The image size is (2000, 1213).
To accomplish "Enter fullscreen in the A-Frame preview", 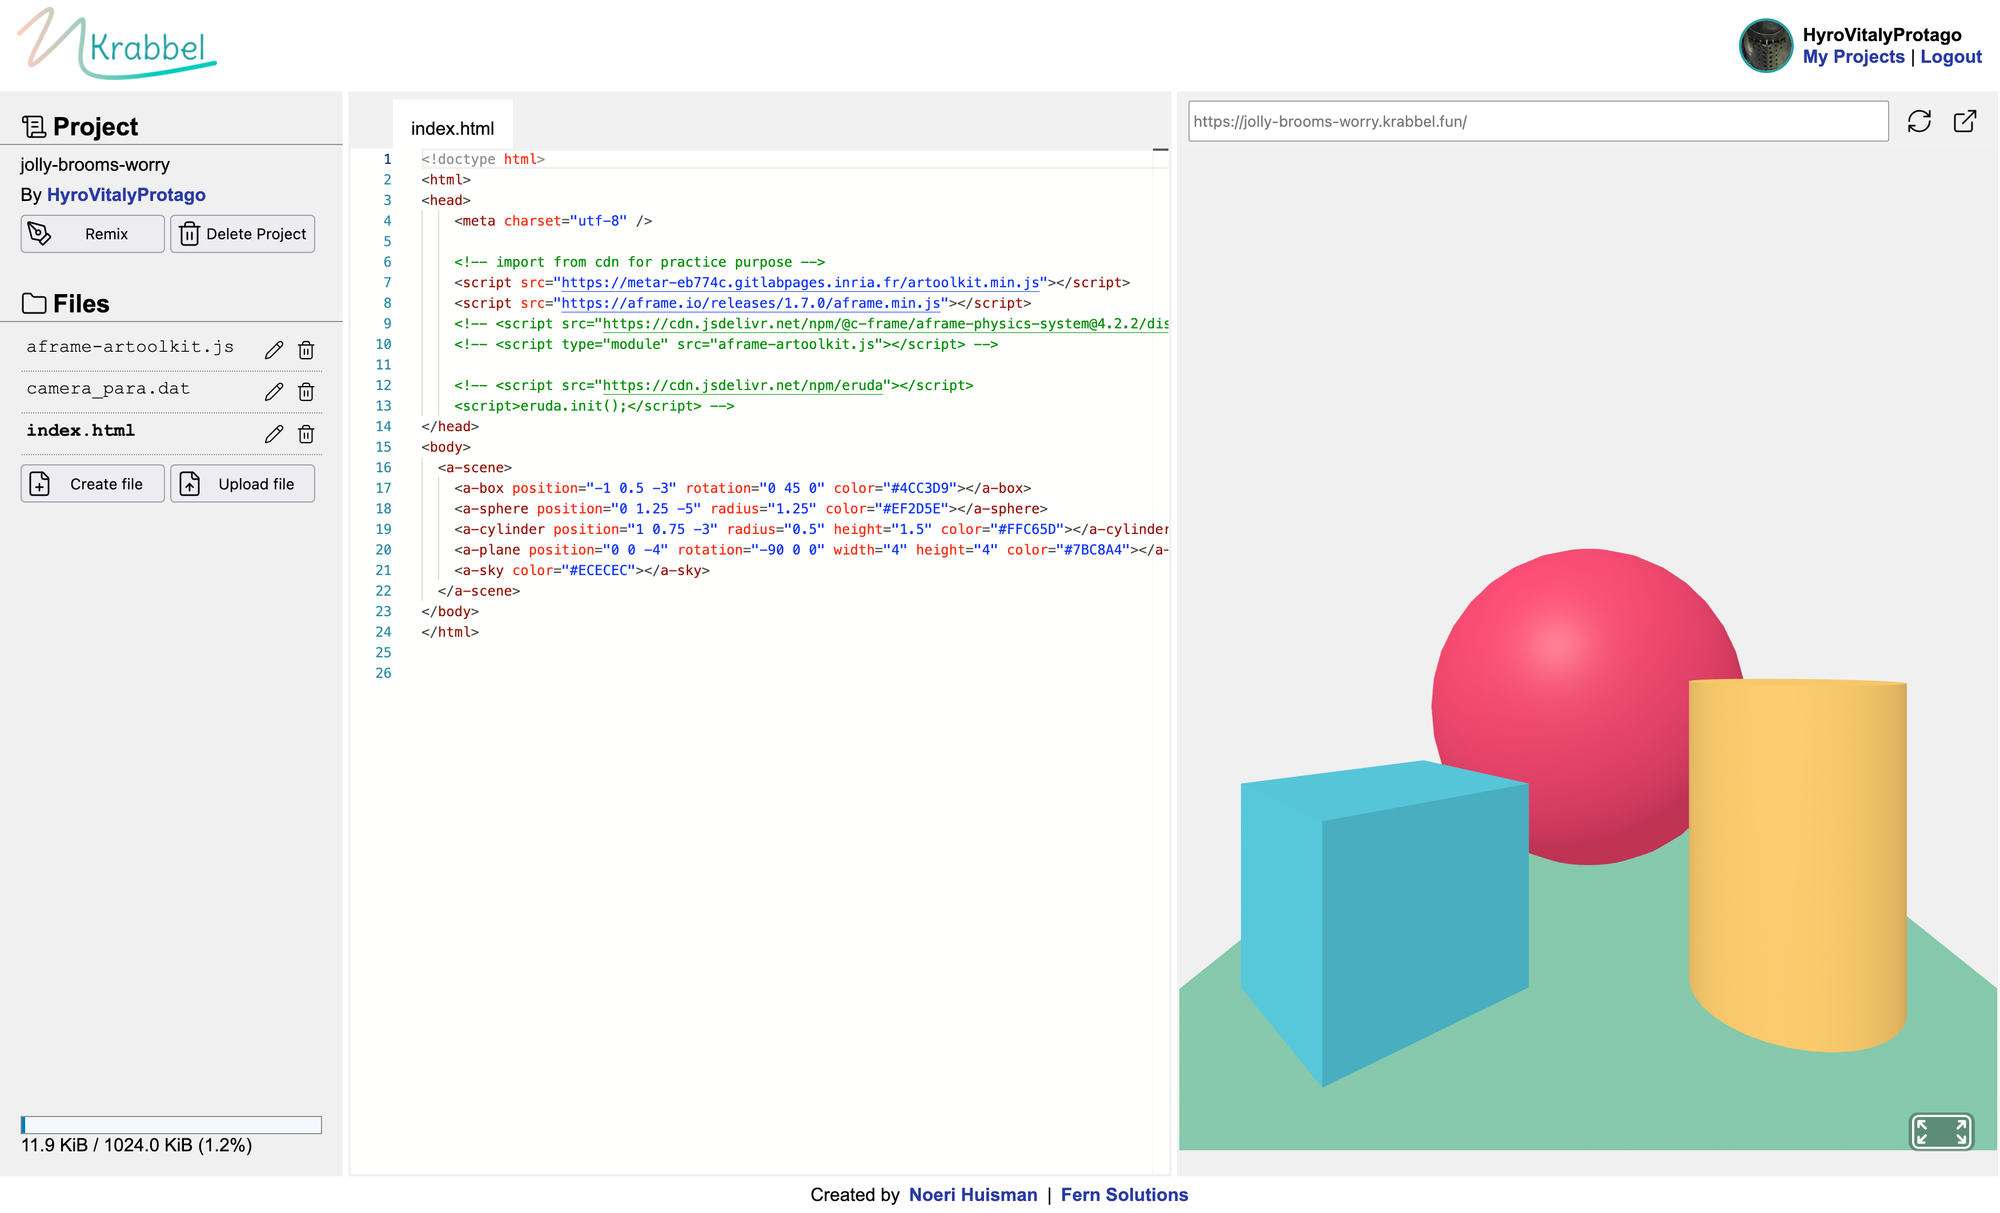I will (1940, 1131).
